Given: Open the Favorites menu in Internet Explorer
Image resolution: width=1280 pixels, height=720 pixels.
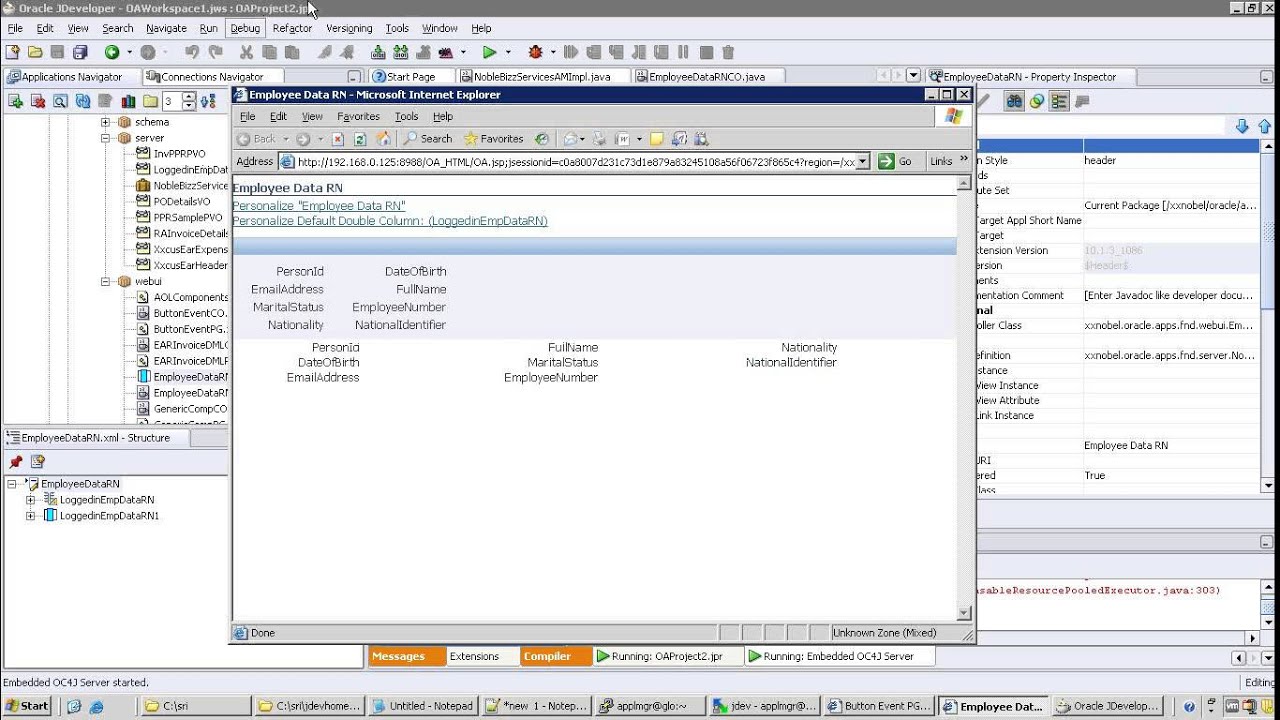Looking at the screenshot, I should [x=358, y=117].
